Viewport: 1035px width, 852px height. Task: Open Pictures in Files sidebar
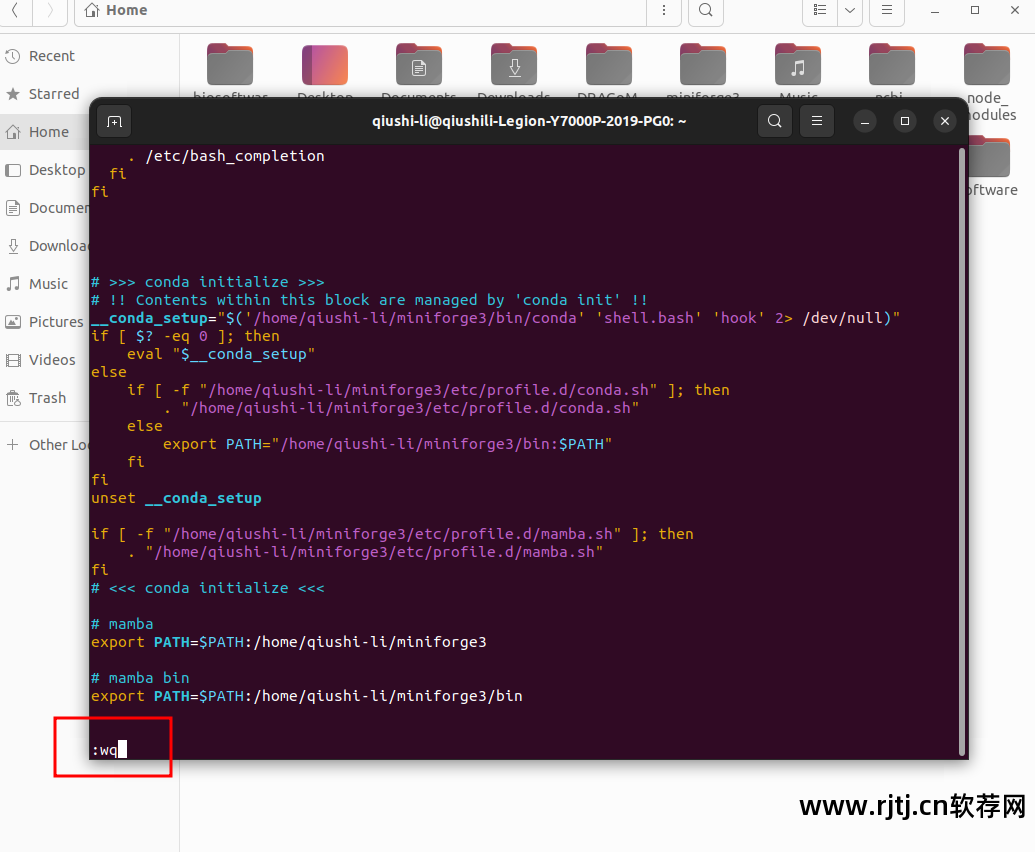click(45, 322)
